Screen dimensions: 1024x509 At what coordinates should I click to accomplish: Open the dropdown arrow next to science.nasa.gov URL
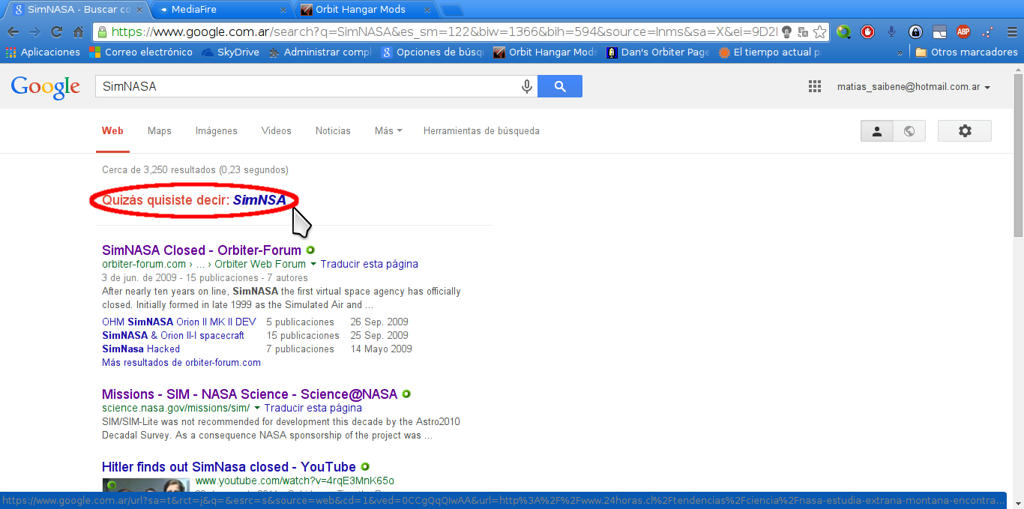click(257, 408)
